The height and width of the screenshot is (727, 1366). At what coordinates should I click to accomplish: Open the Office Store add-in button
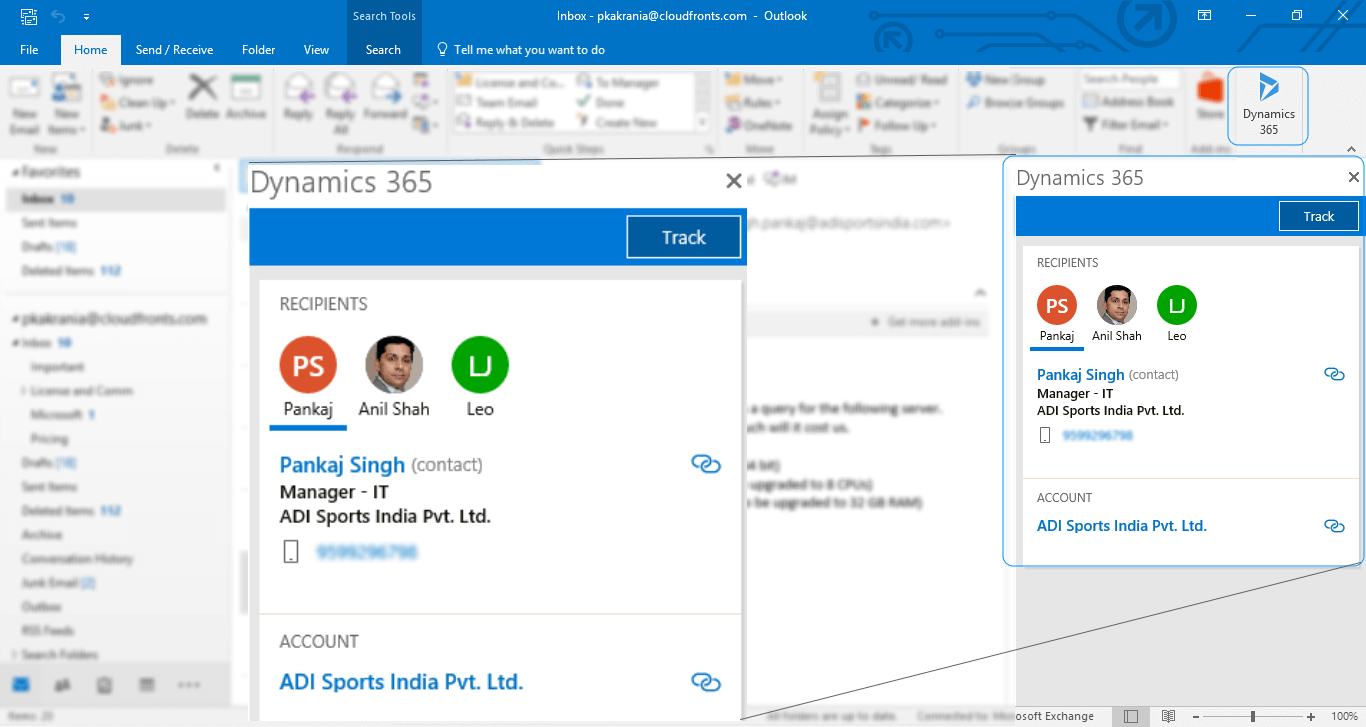(1210, 99)
